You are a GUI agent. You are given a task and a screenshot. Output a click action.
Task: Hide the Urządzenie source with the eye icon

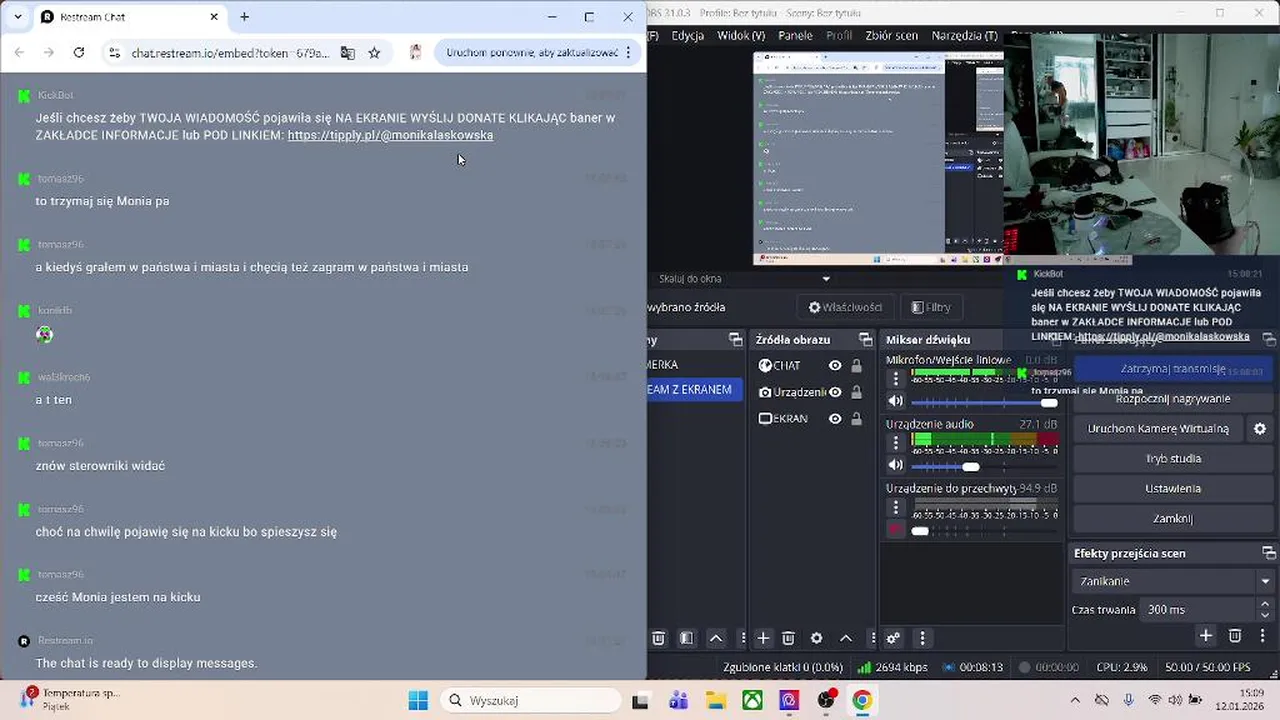835,392
